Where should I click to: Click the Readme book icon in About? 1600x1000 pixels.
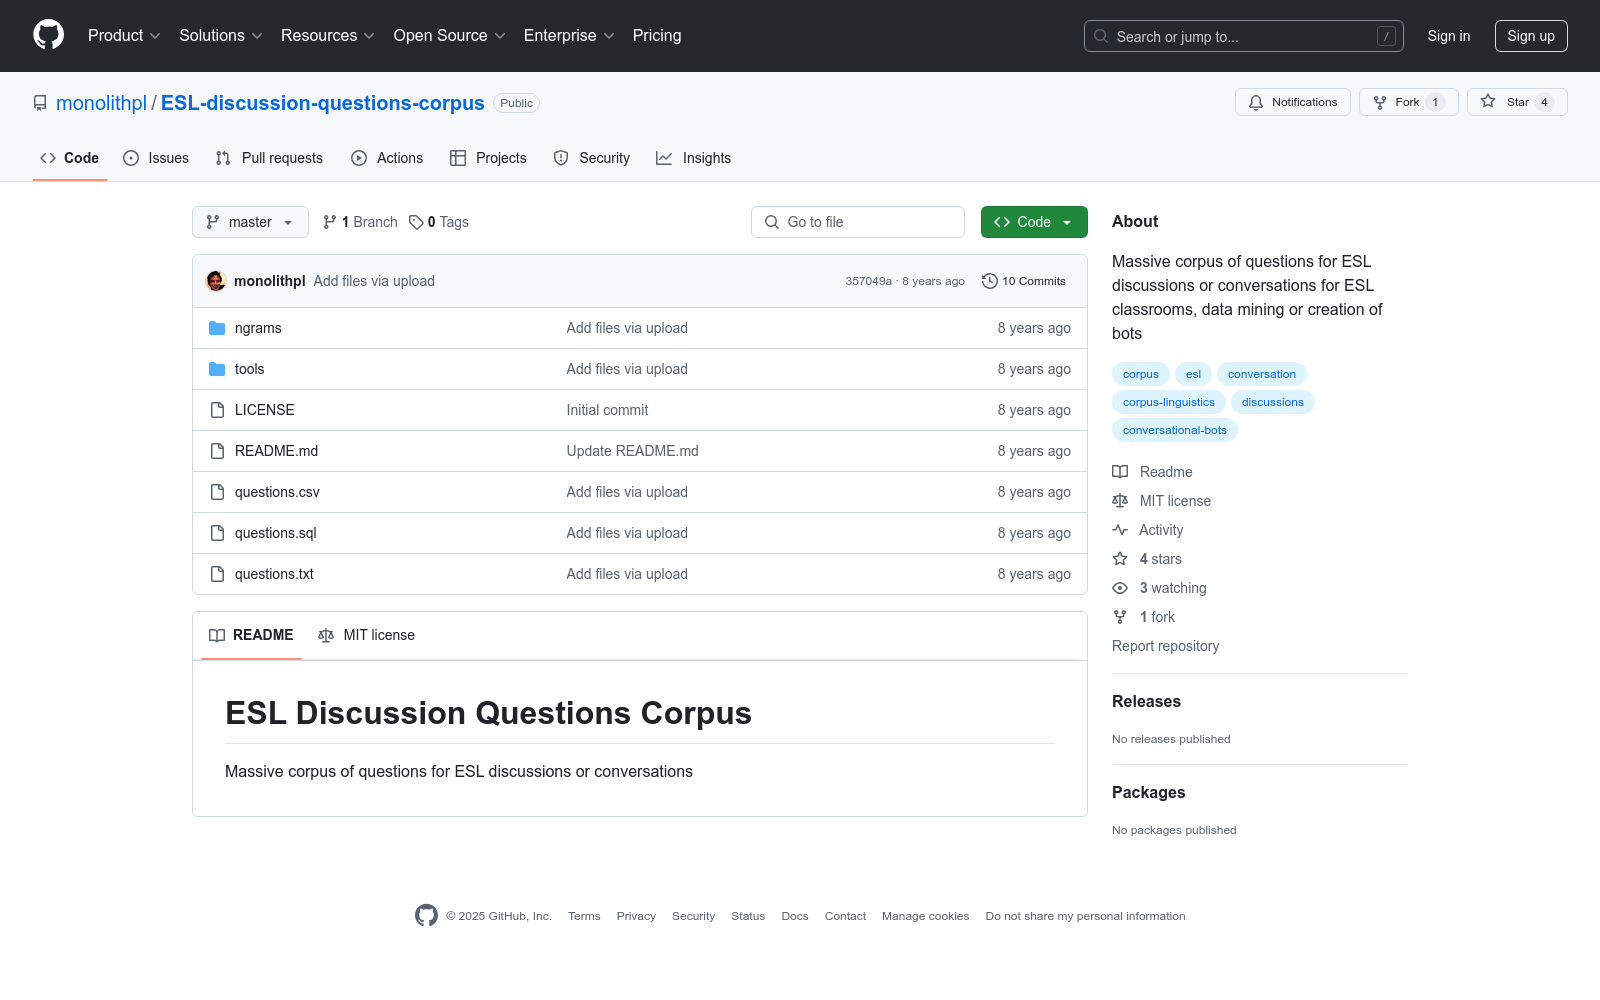pos(1120,472)
